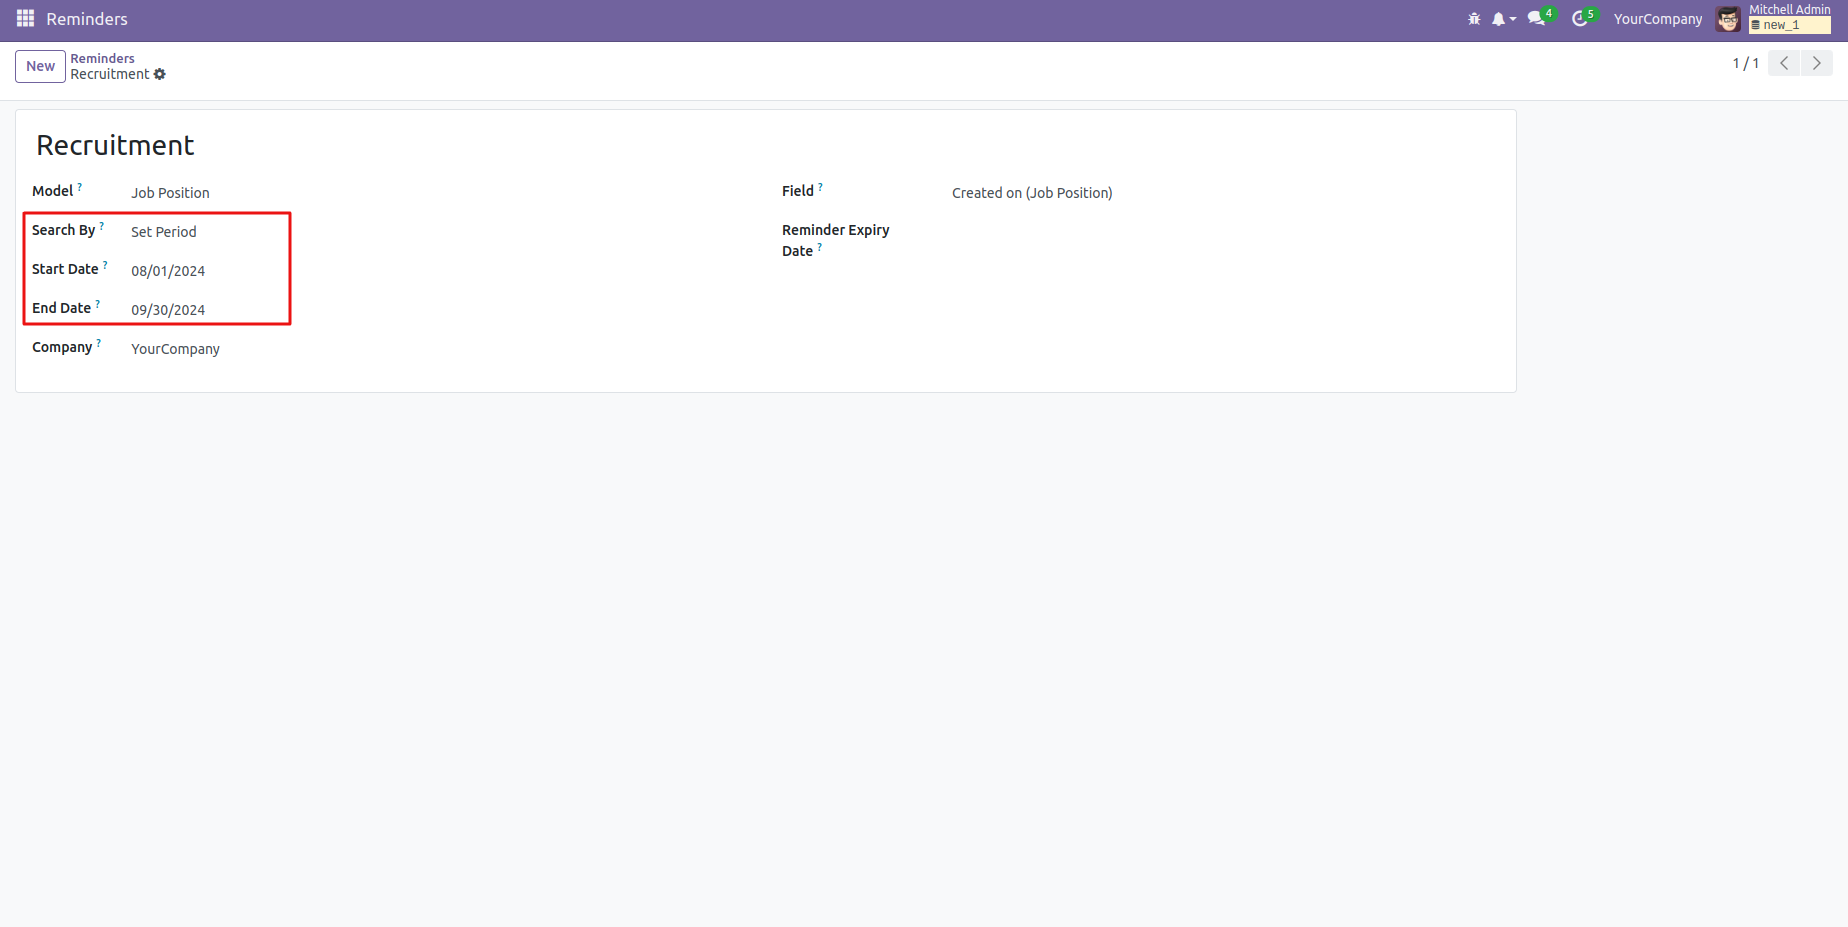This screenshot has height=927, width=1848.
Task: Open the conversations chat bubble icon
Action: (1537, 19)
